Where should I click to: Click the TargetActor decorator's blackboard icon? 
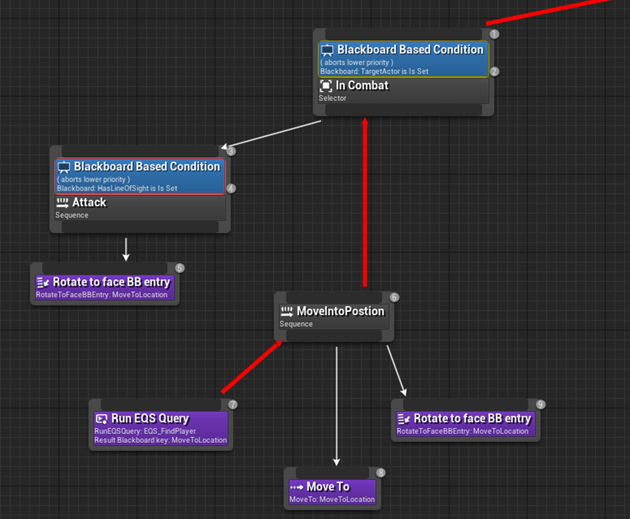[x=327, y=50]
